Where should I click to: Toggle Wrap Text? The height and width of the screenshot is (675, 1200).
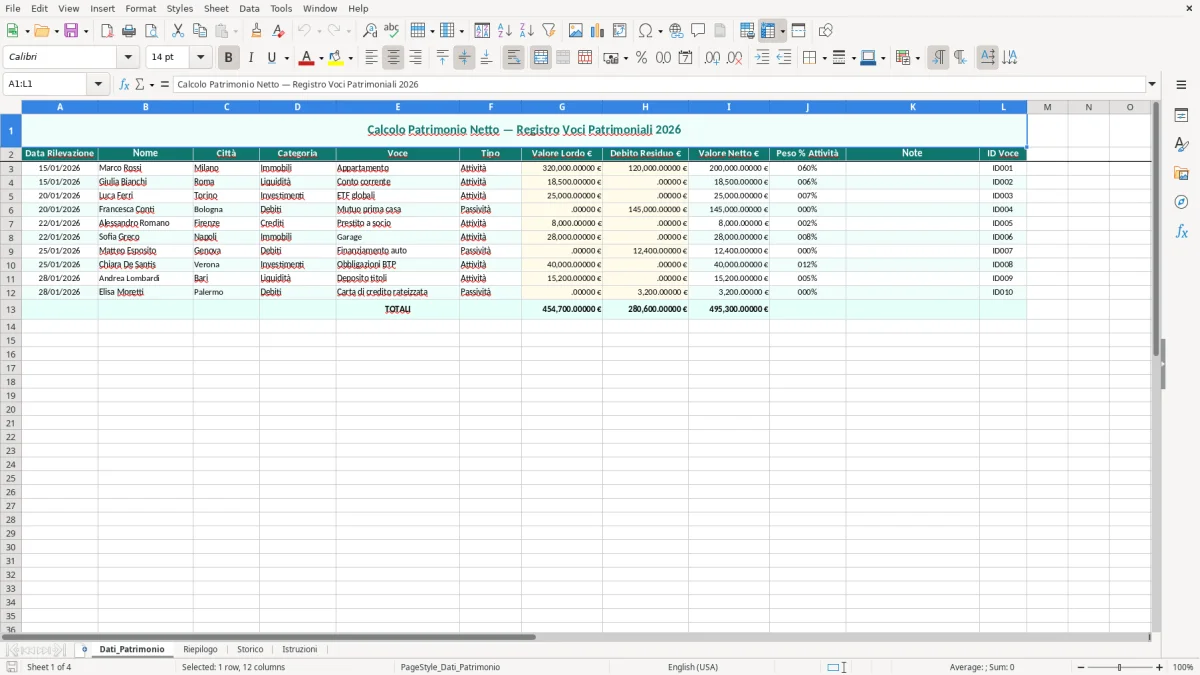[x=513, y=58]
